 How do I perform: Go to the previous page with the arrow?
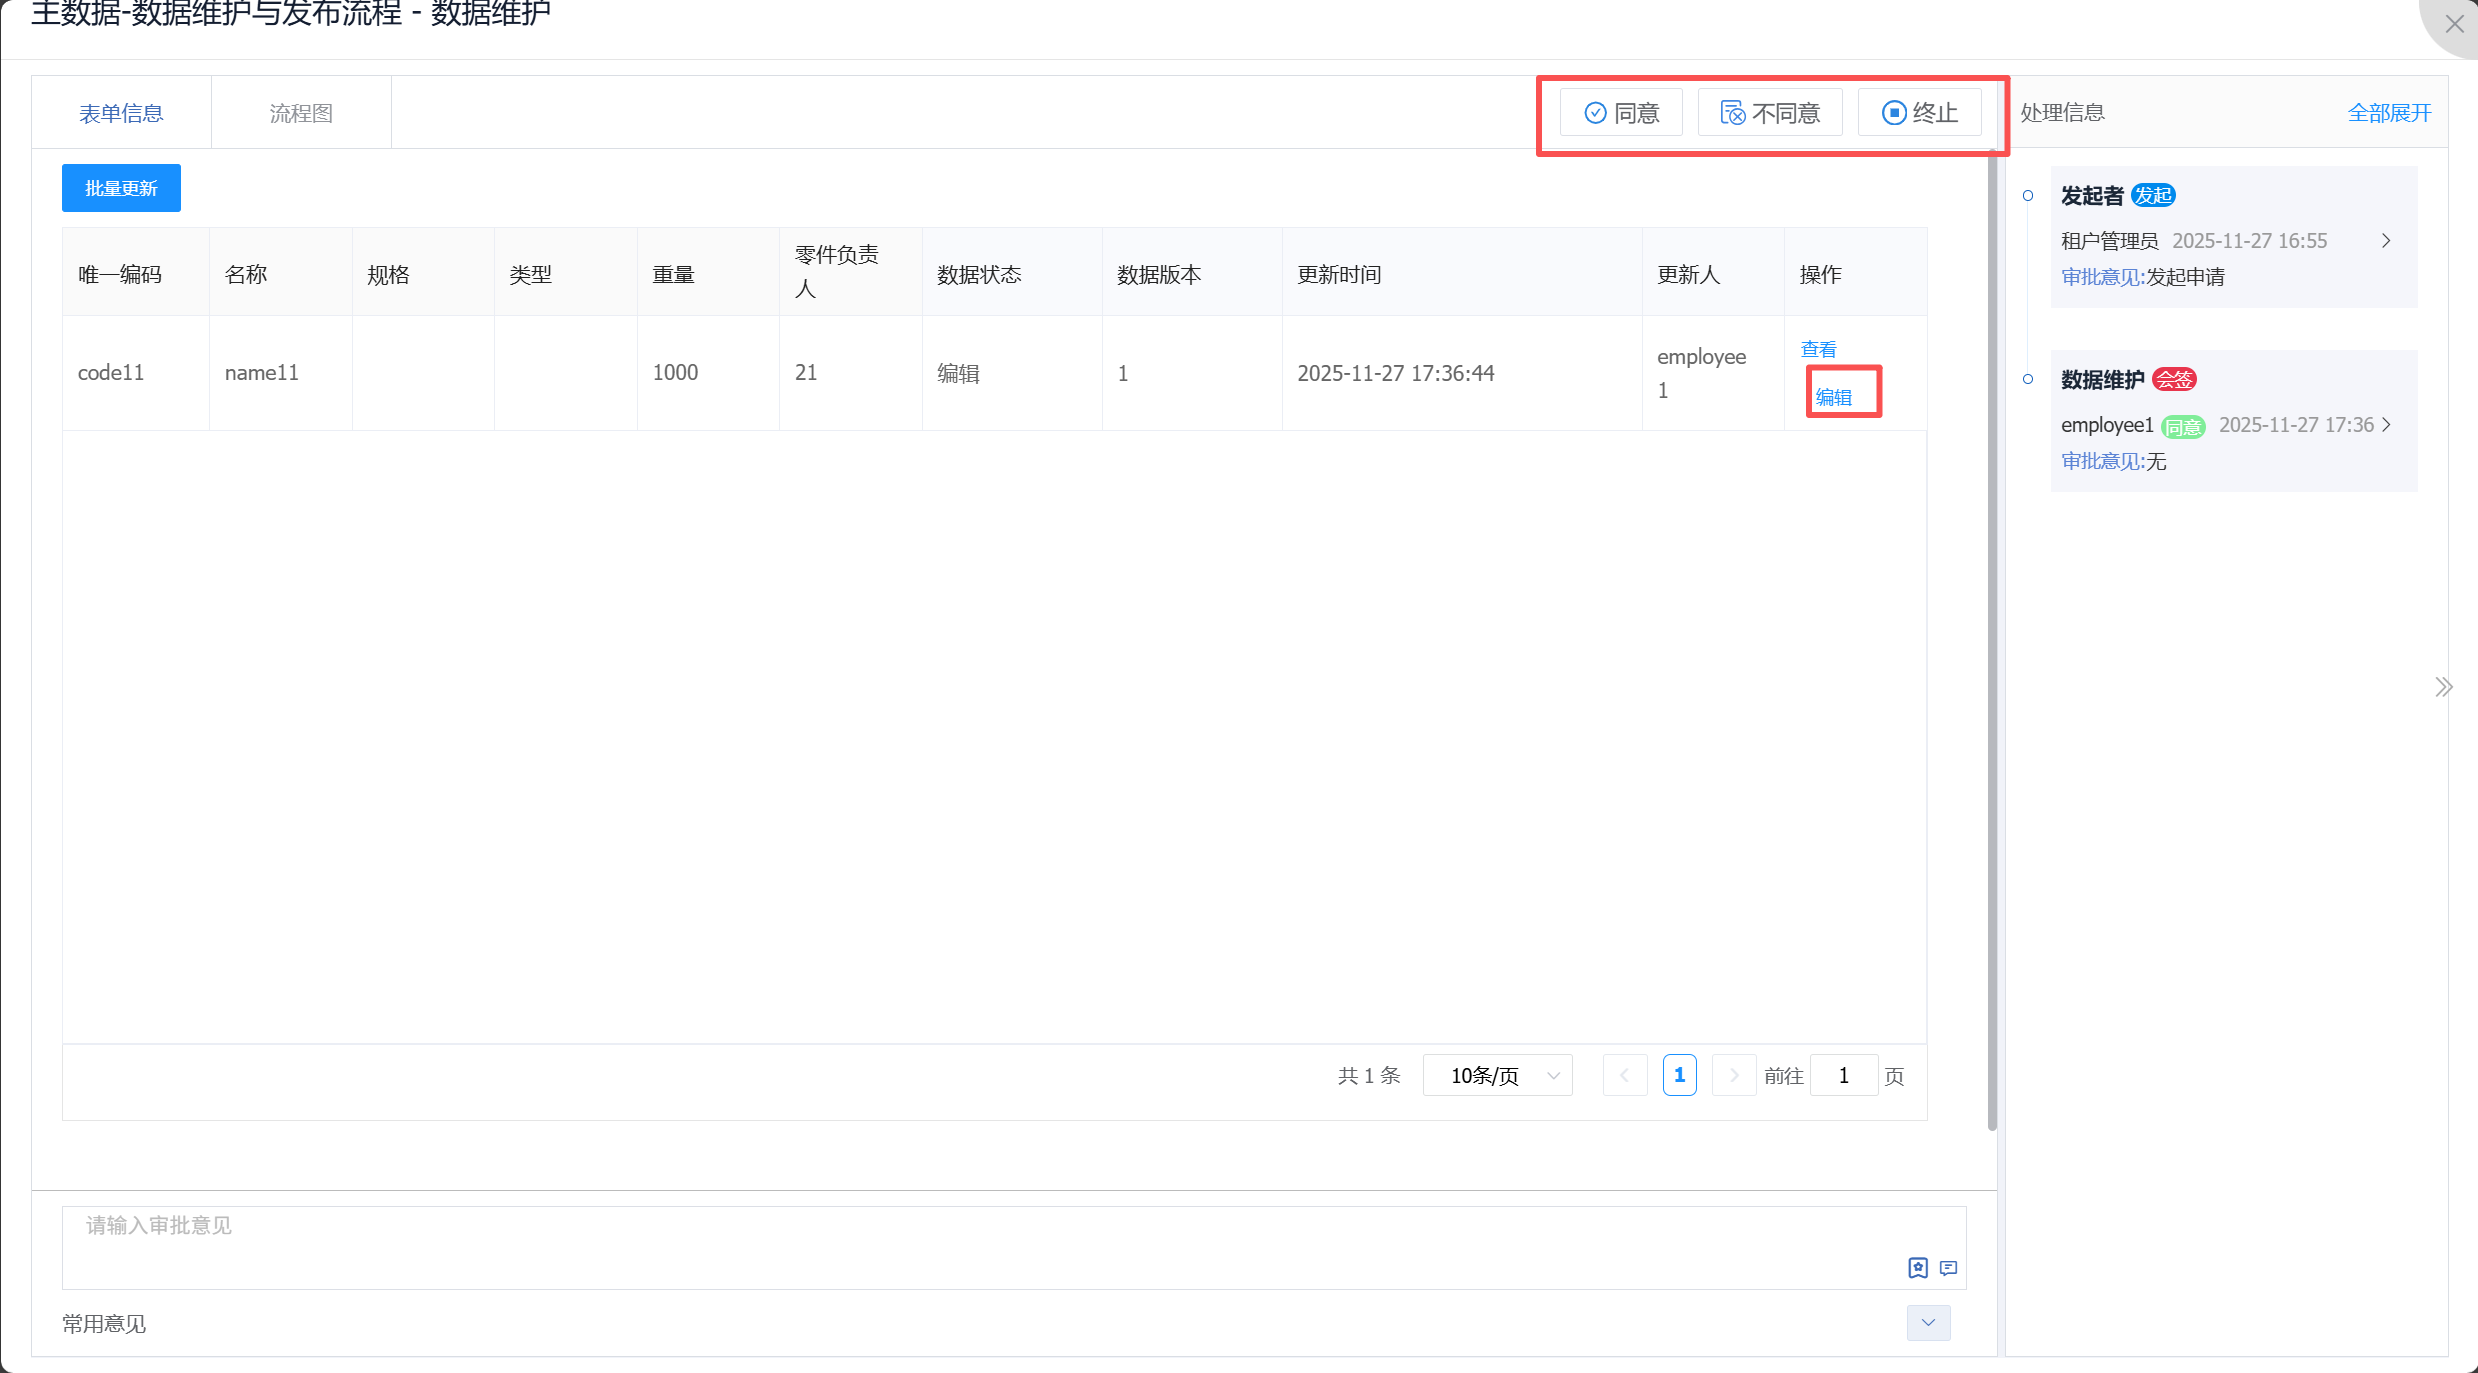(x=1624, y=1075)
